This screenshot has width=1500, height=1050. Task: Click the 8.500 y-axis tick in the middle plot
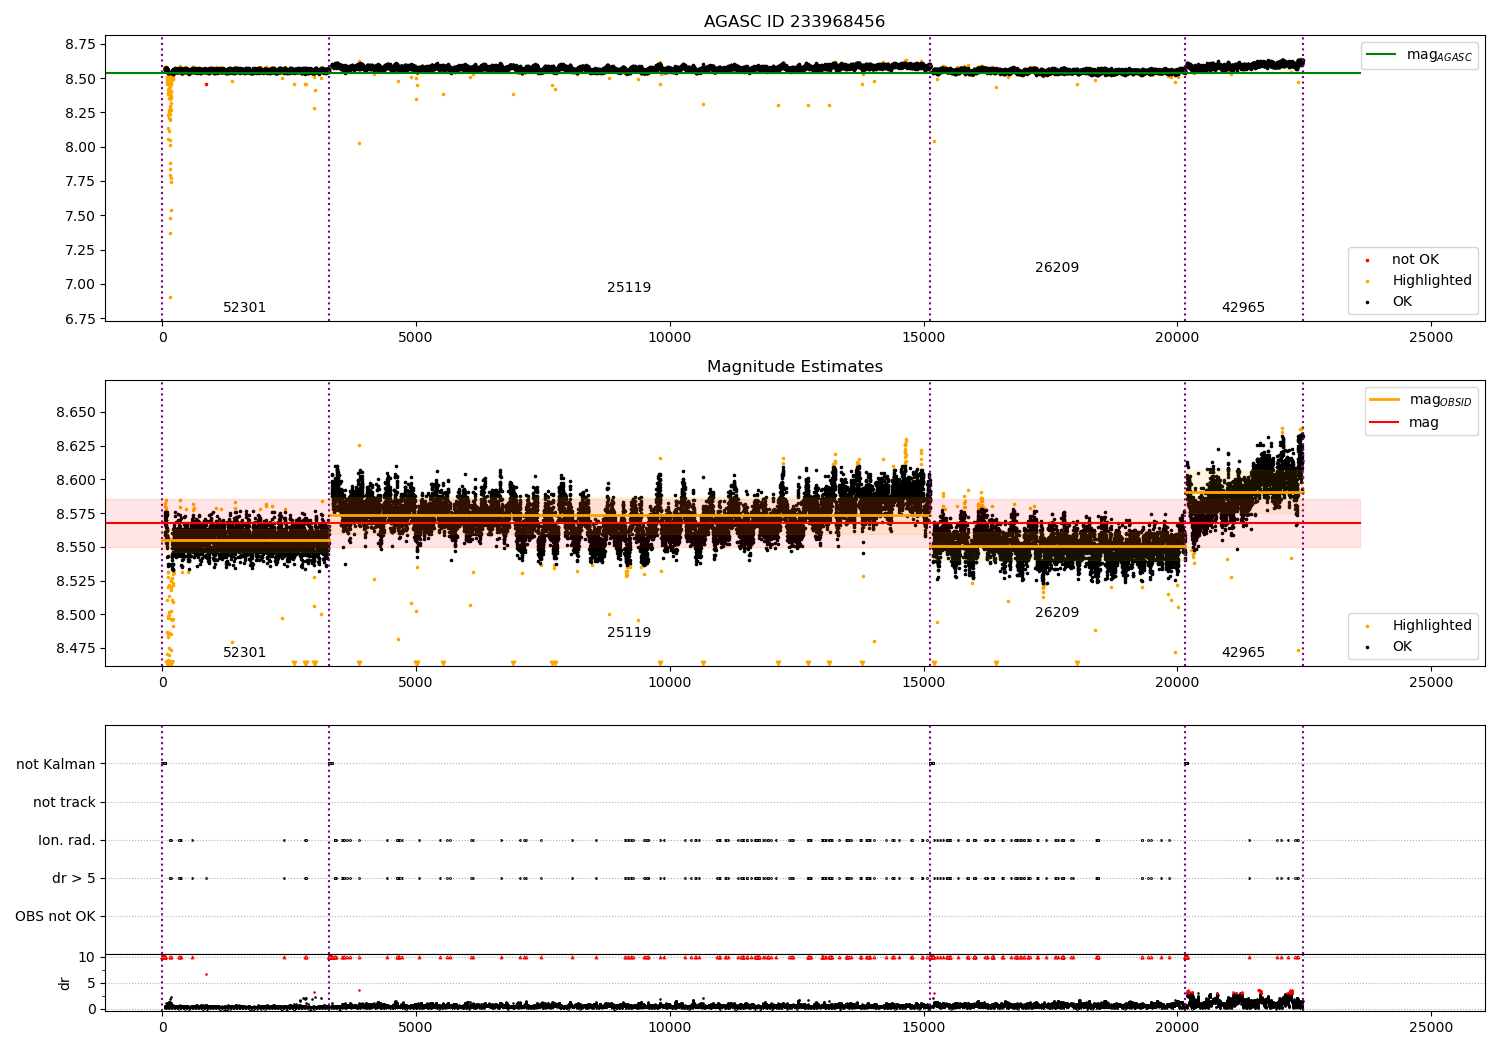pos(76,614)
